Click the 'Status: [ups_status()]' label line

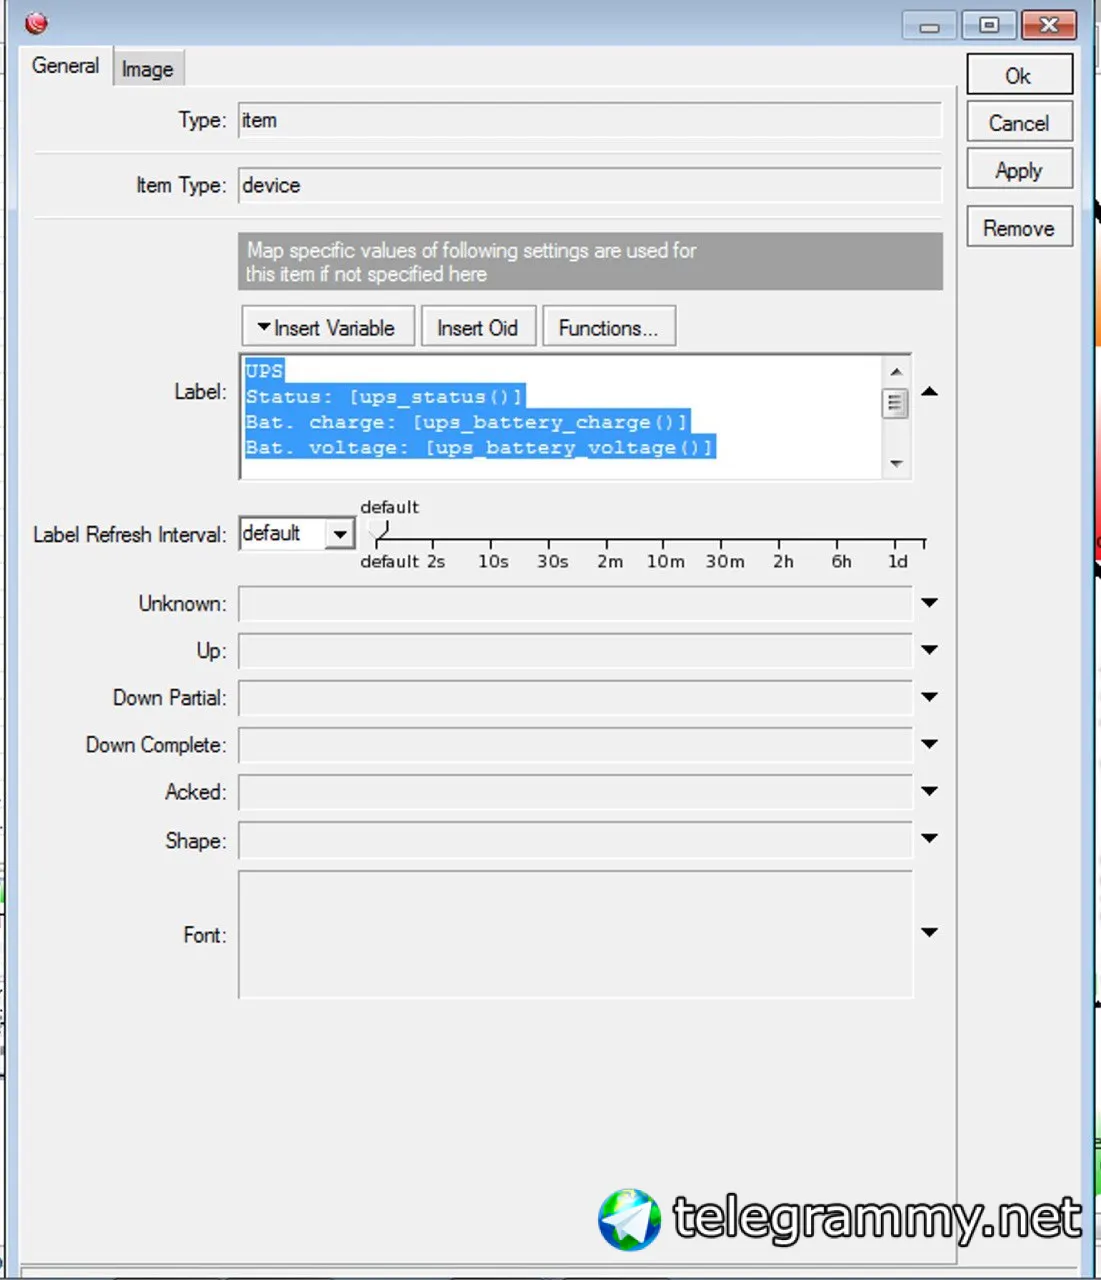click(384, 397)
